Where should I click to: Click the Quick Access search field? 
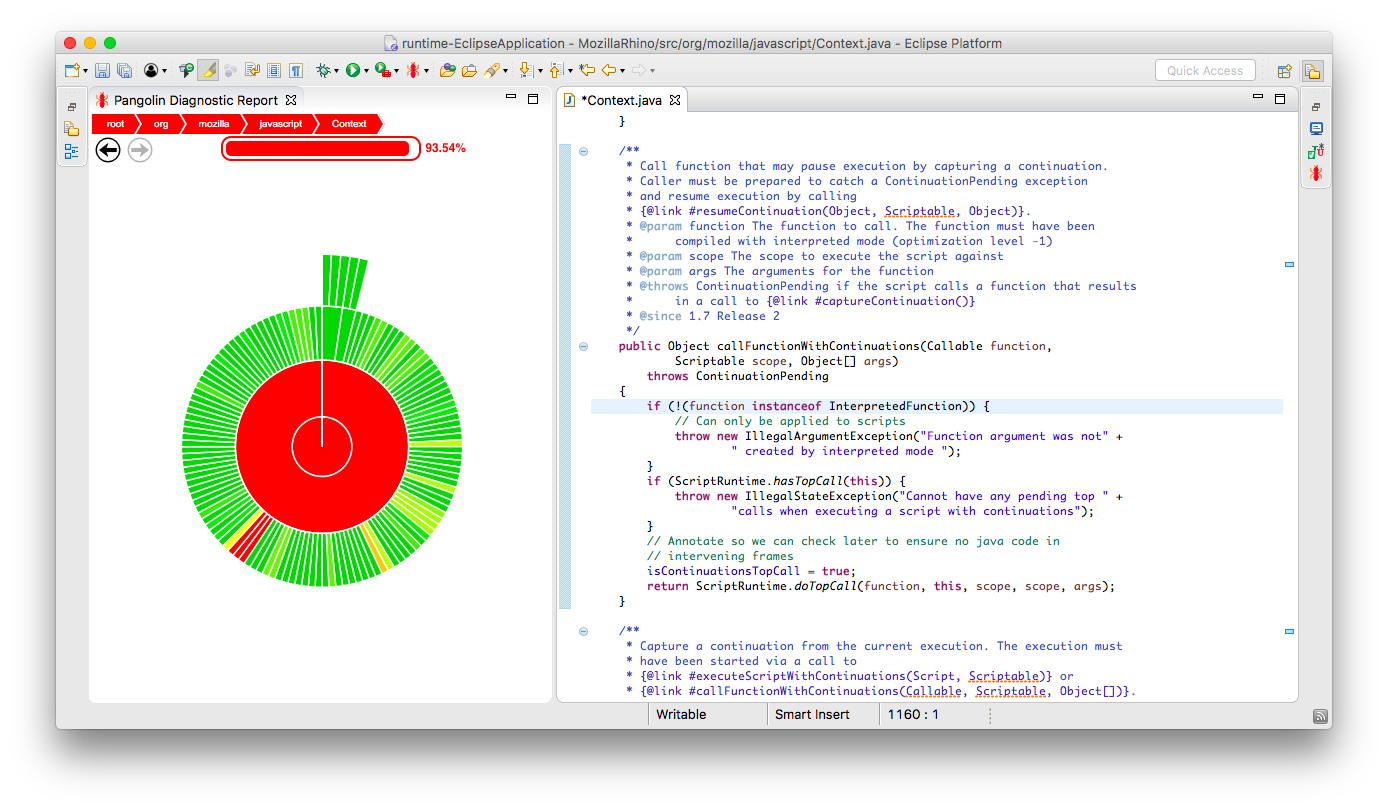1204,70
